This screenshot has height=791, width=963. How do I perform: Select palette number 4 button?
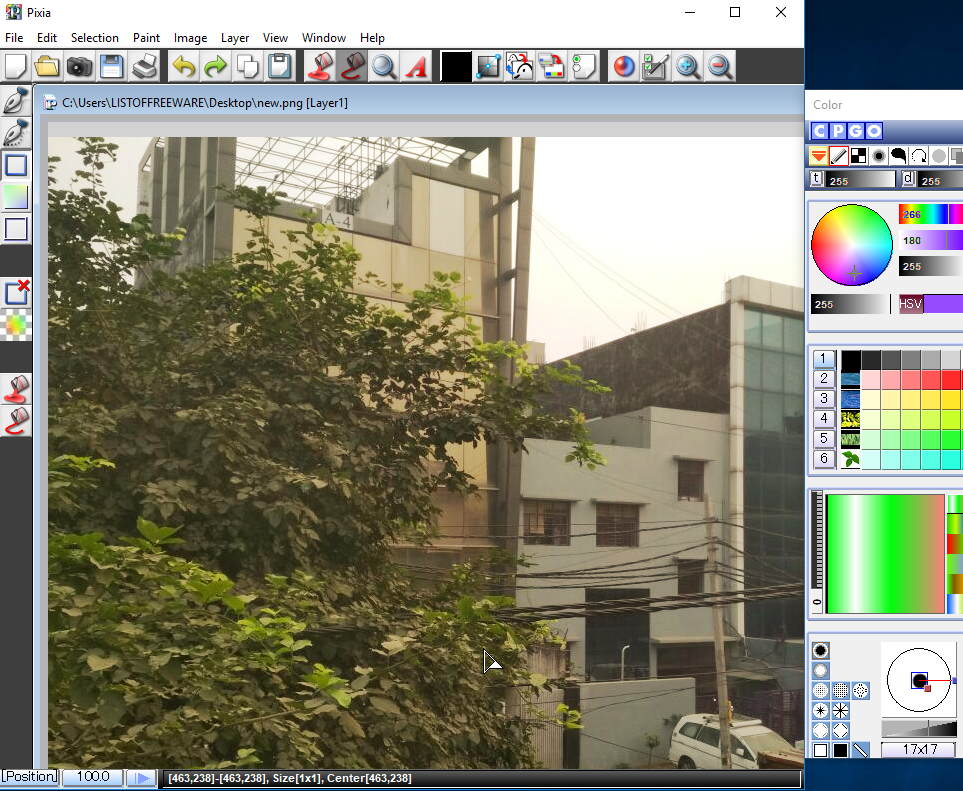click(824, 419)
